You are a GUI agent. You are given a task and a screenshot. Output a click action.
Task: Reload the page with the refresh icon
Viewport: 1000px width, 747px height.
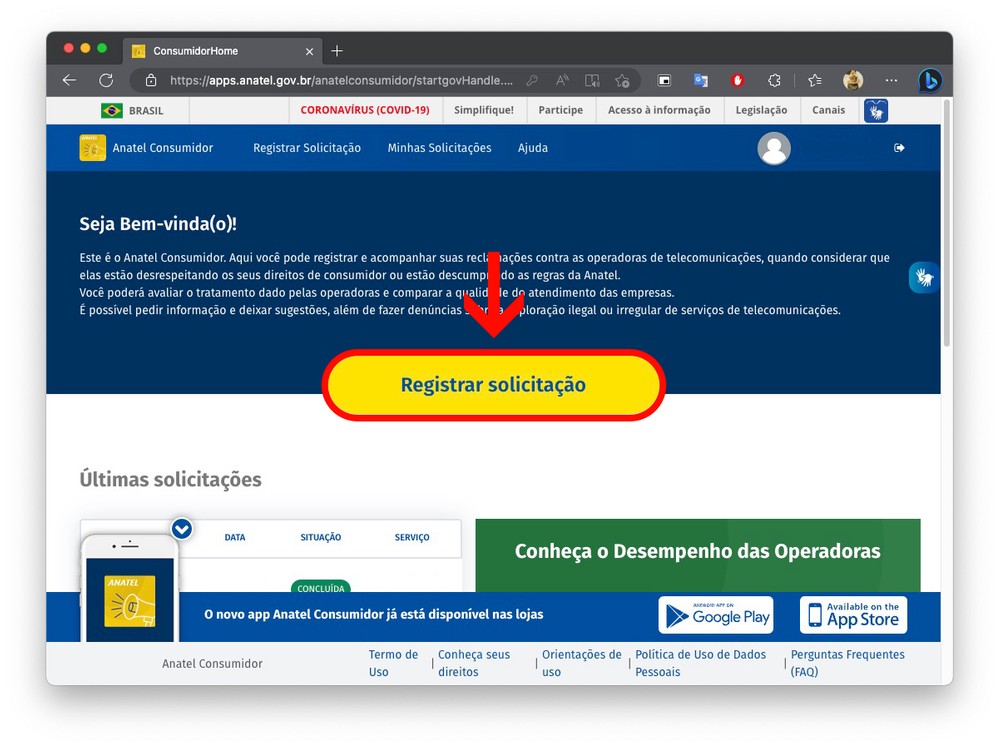(106, 80)
